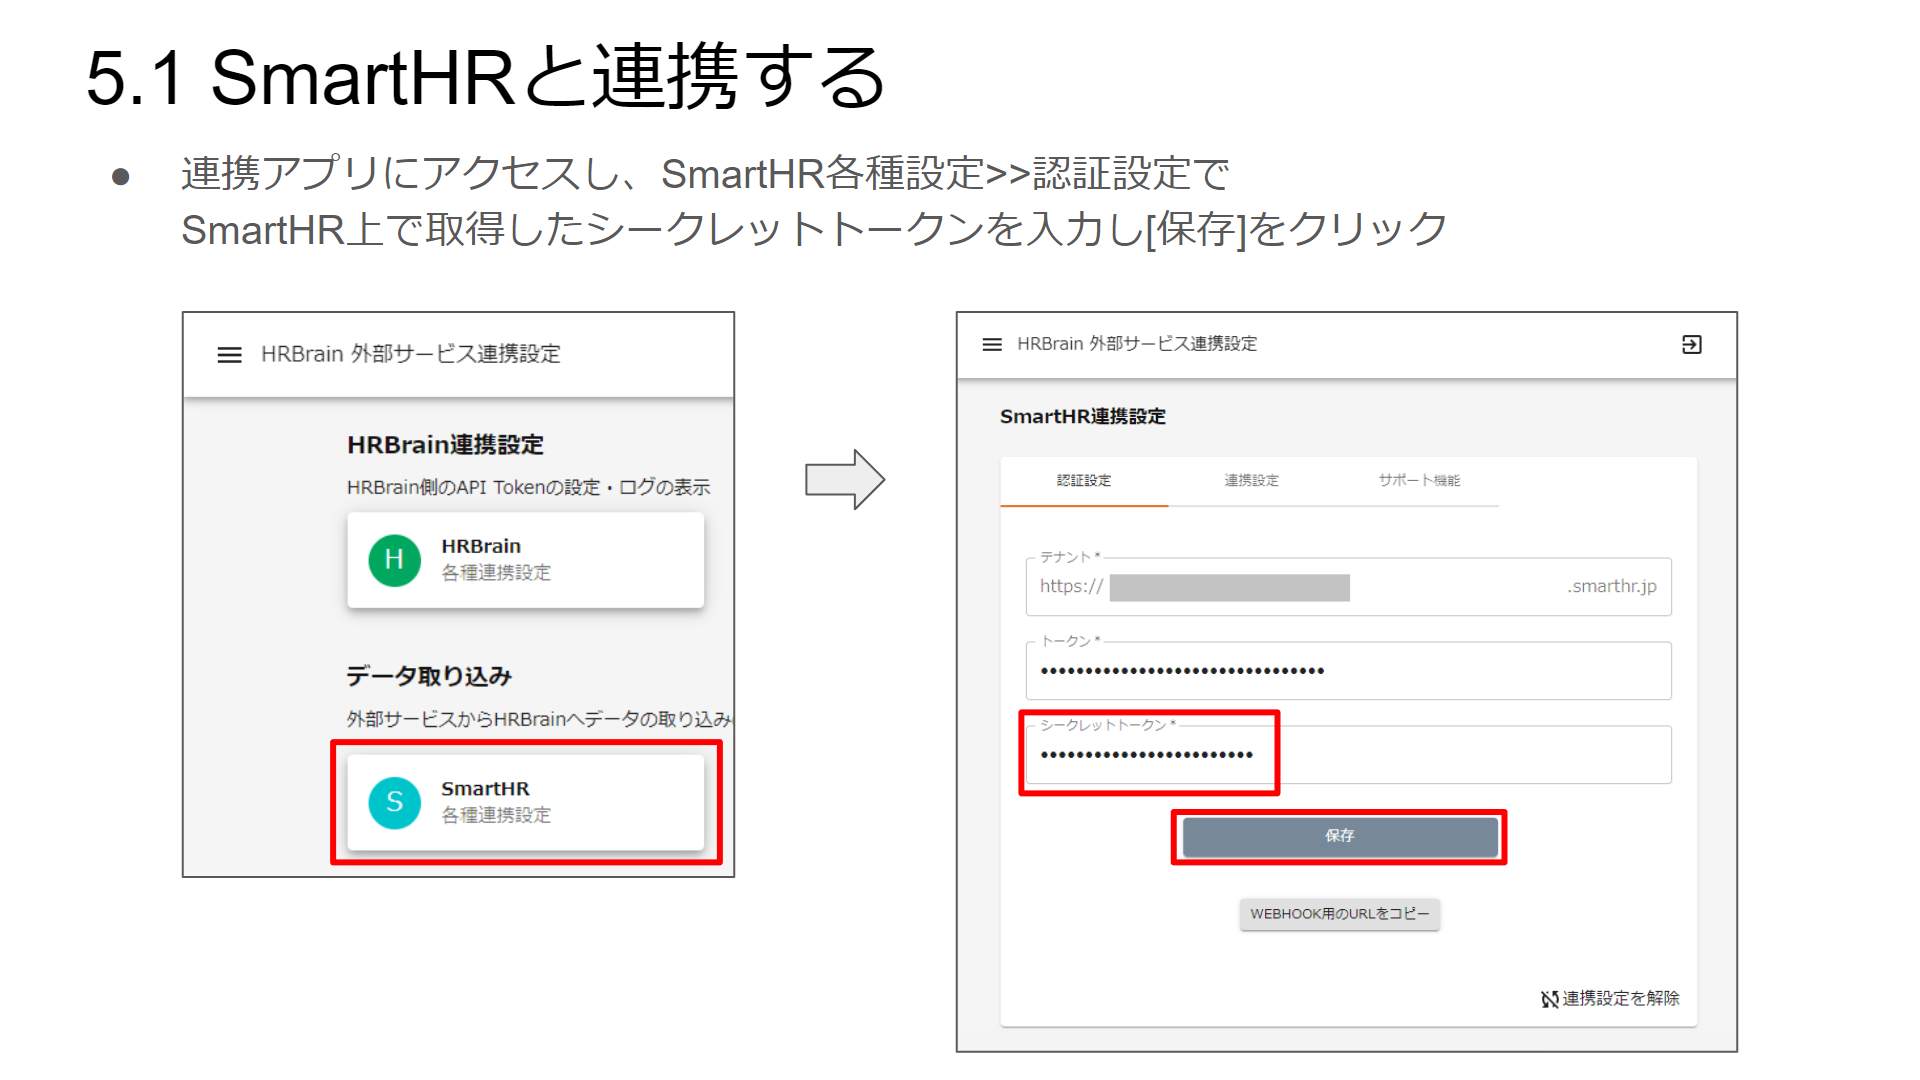Viewport: 1920px width, 1080px height.
Task: Click the green H HRBrain avatar icon
Action: (x=395, y=560)
